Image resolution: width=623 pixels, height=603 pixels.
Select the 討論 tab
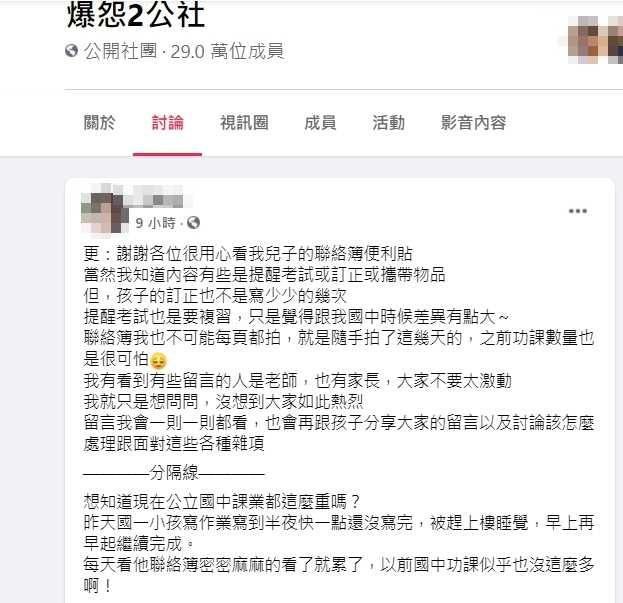[168, 123]
